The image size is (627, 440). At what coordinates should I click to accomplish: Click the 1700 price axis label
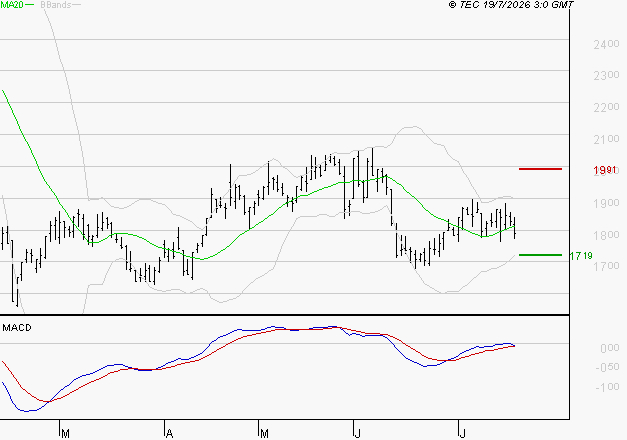click(606, 266)
